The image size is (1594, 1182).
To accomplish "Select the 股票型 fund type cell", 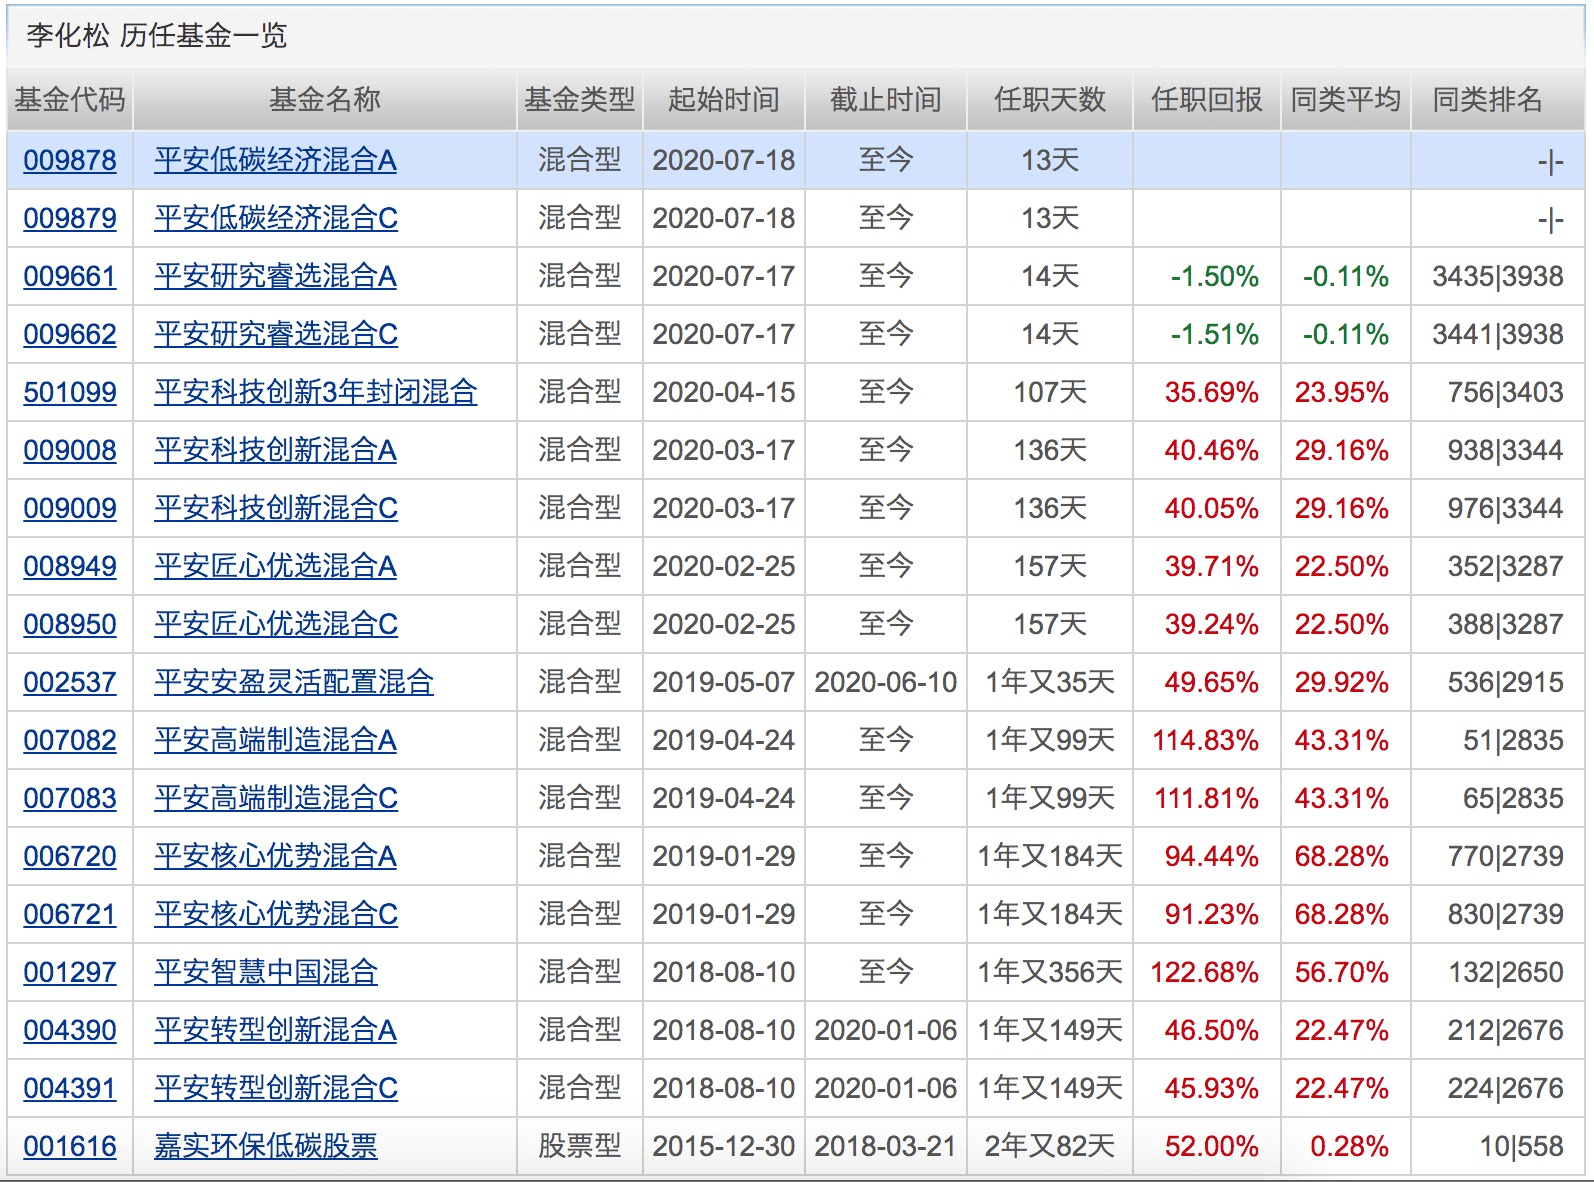I will coord(580,1146).
